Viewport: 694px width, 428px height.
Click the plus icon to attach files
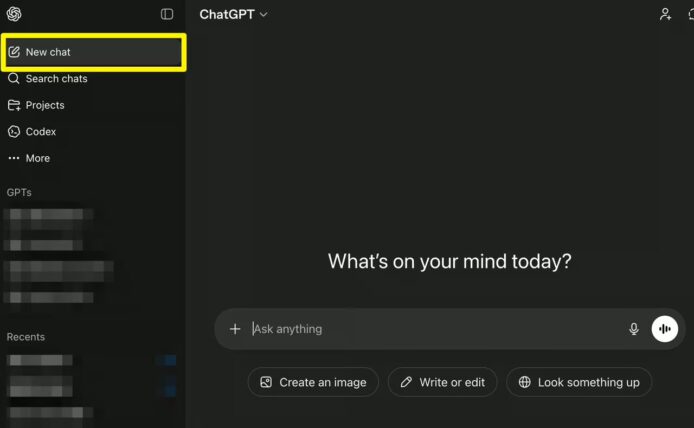pyautogui.click(x=235, y=329)
